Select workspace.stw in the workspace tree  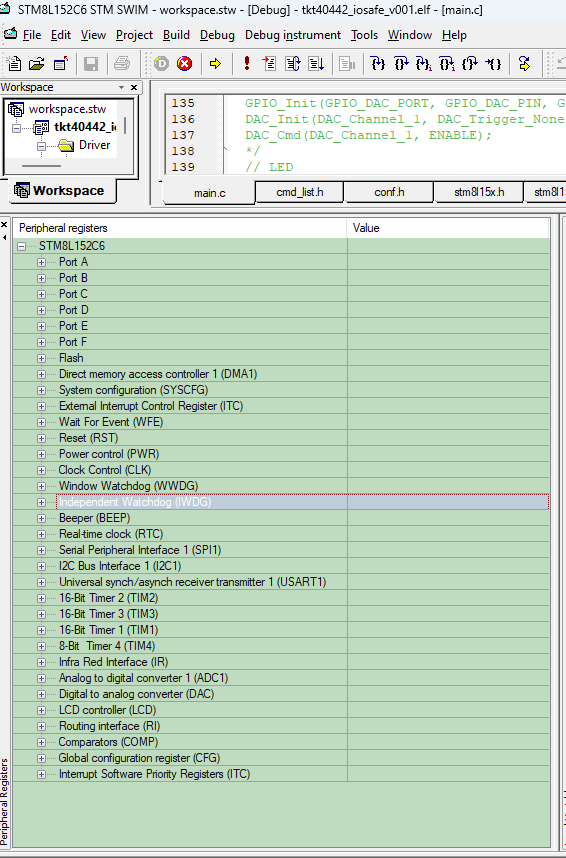click(67, 109)
